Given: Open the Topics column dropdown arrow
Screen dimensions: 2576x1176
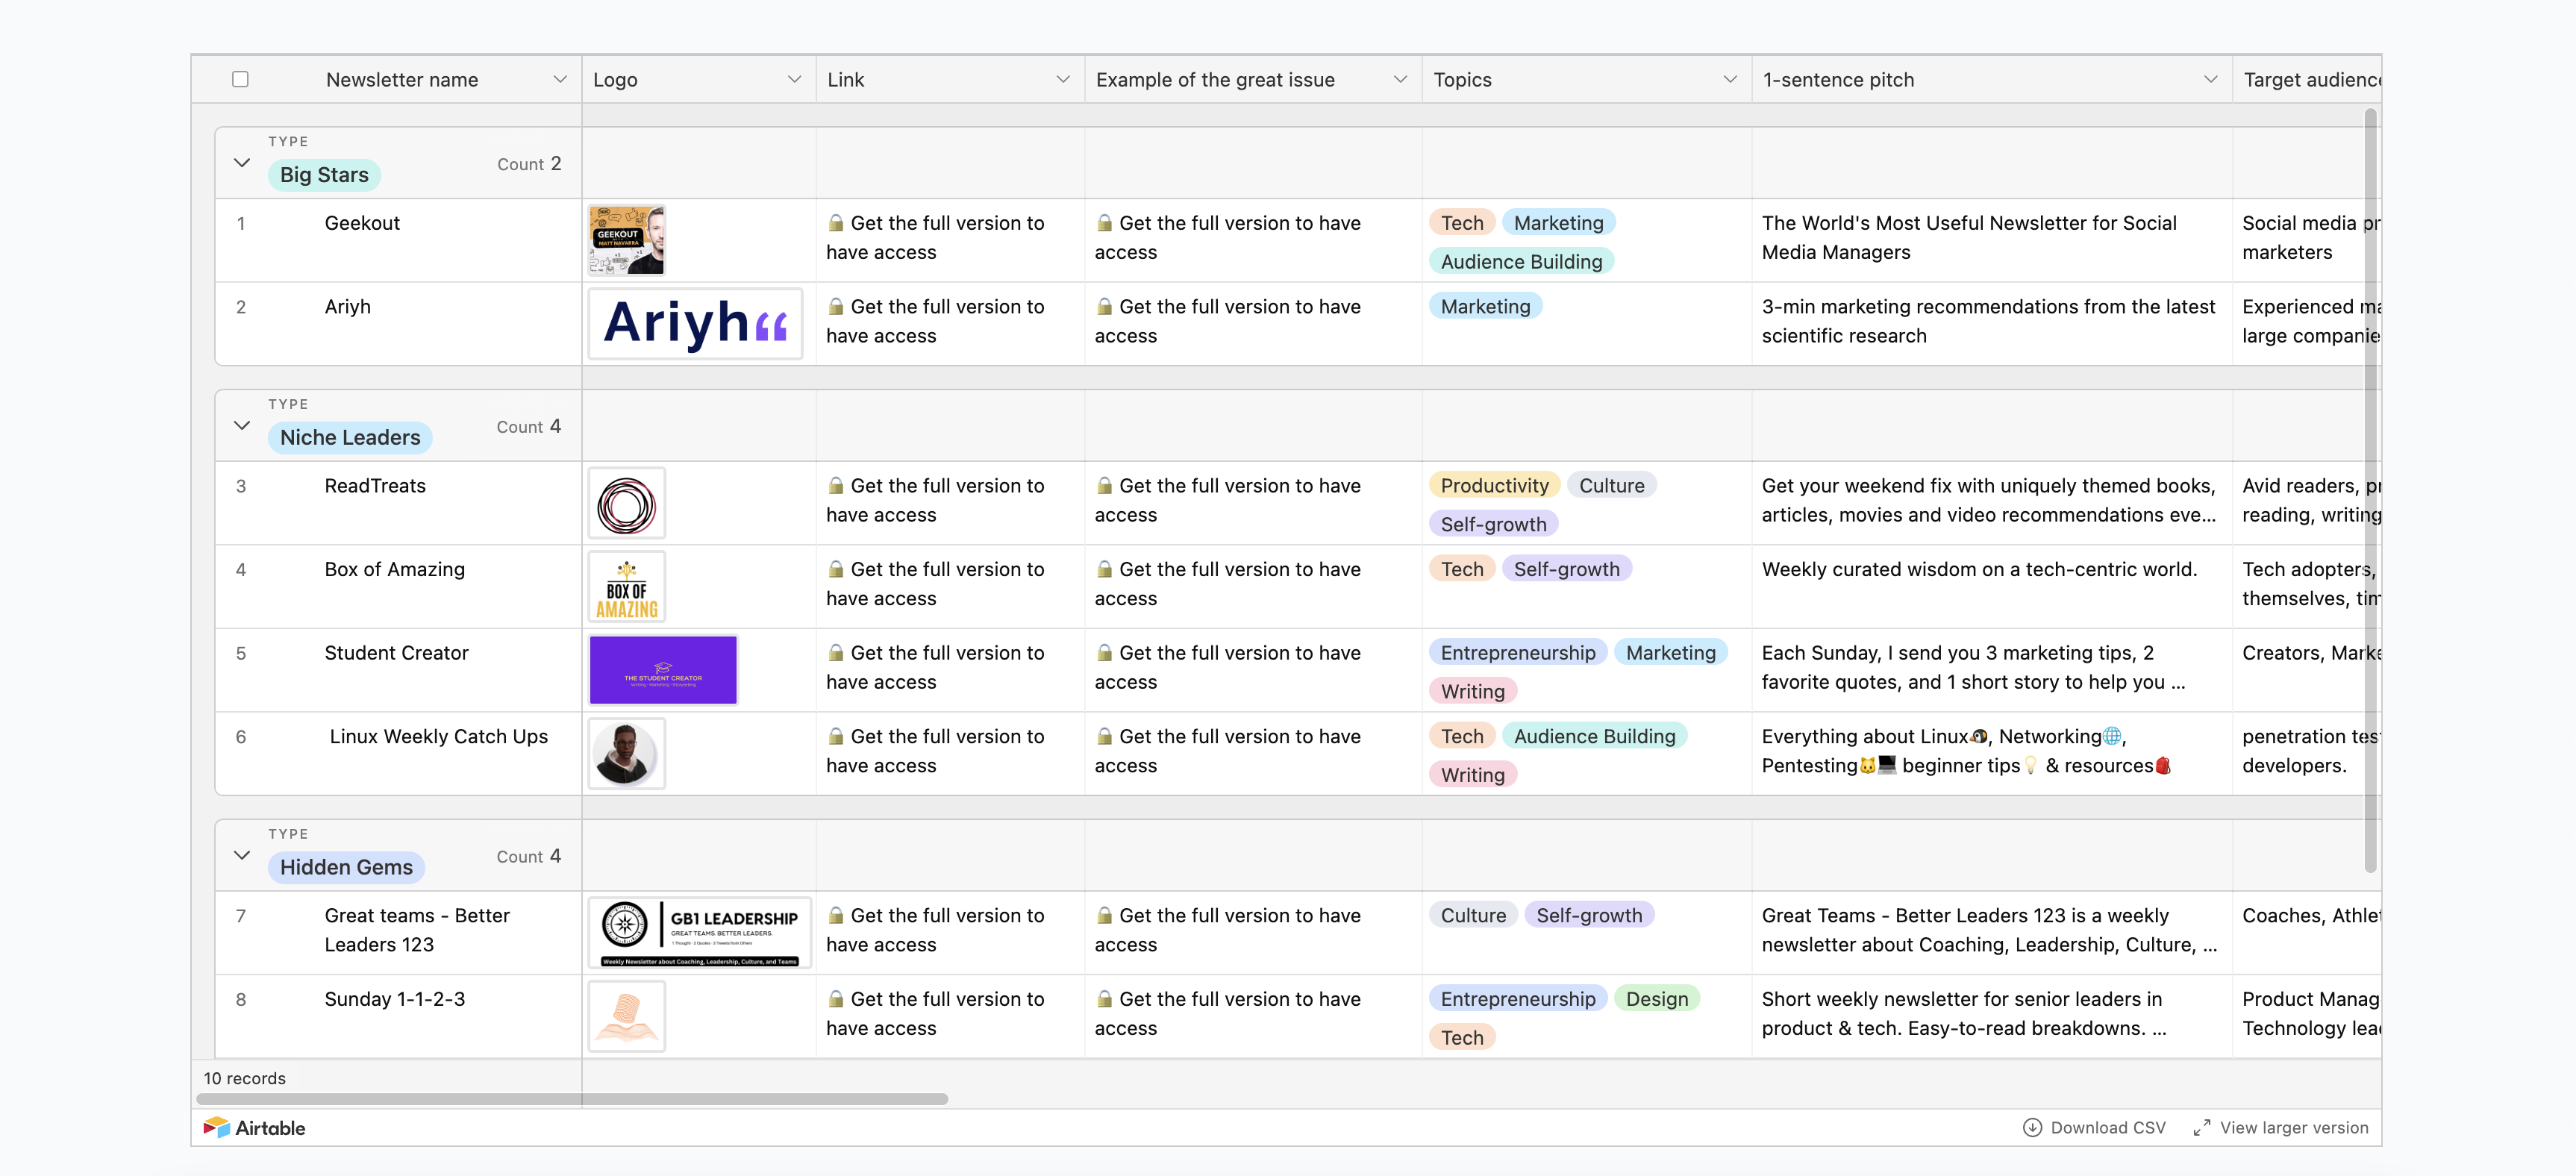Looking at the screenshot, I should coord(1730,79).
